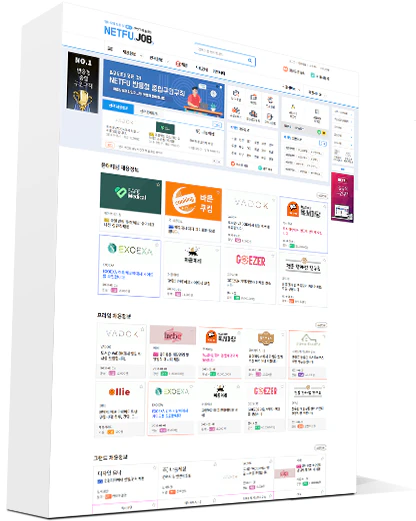Click EXCEXA logo in the first card grid
This screenshot has height=521, width=416.
click(130, 250)
